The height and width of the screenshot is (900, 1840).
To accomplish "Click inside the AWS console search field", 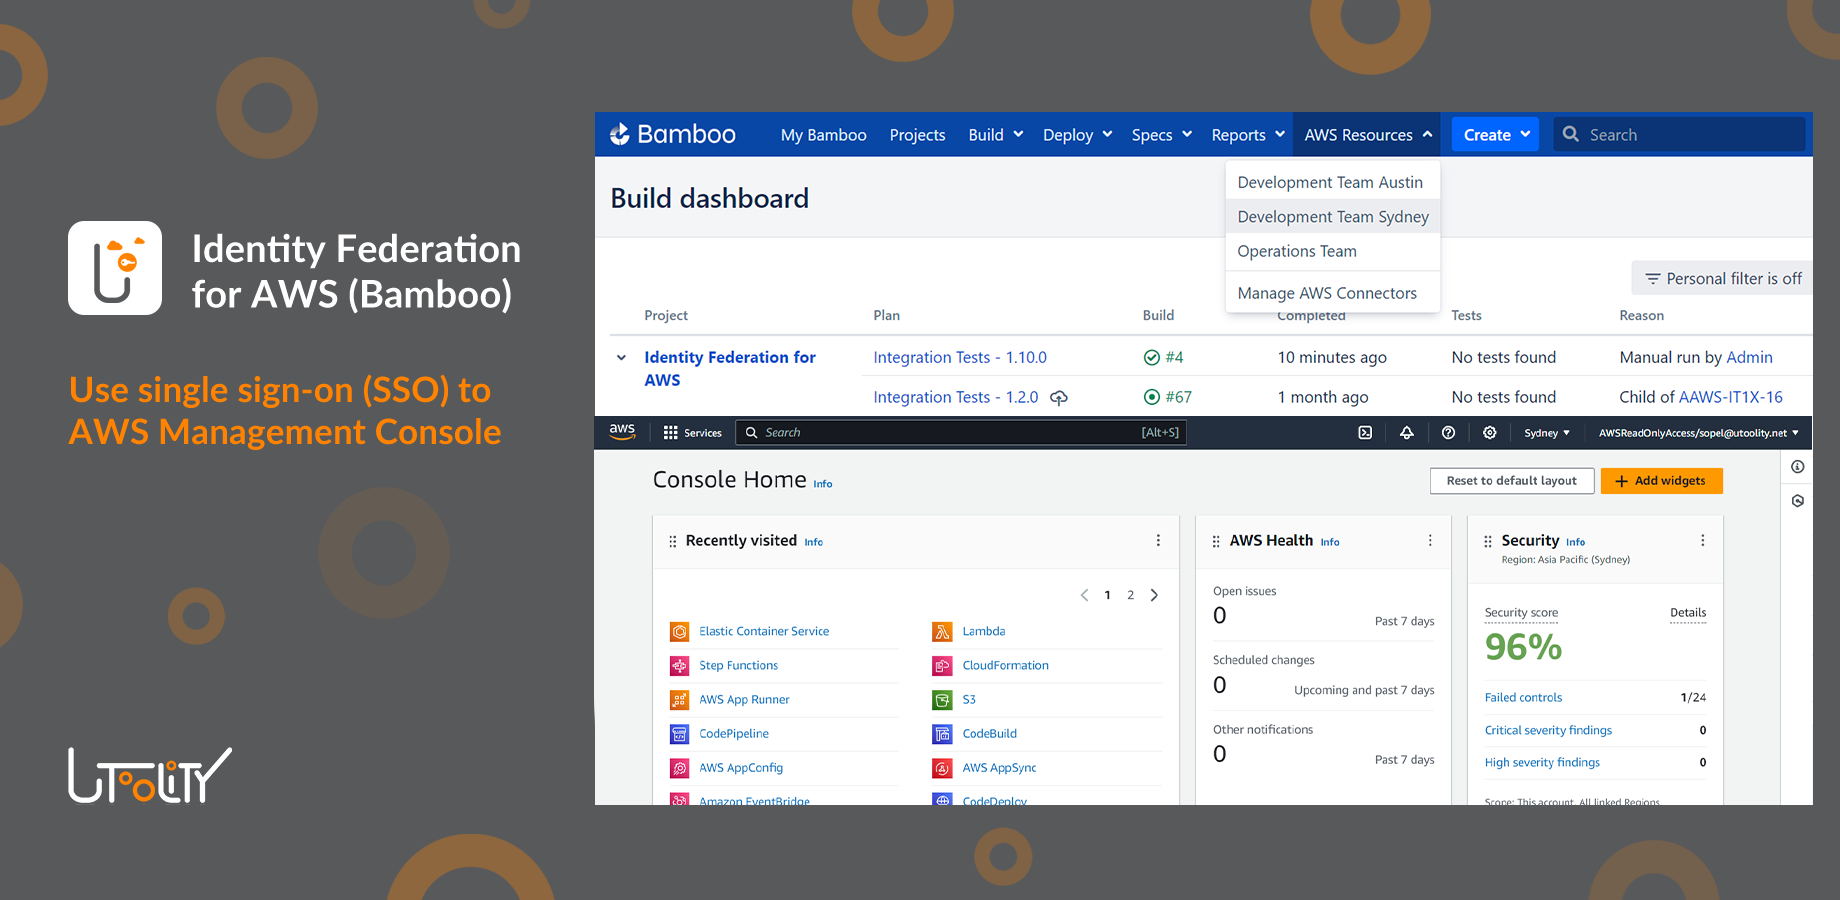I will click(x=960, y=432).
